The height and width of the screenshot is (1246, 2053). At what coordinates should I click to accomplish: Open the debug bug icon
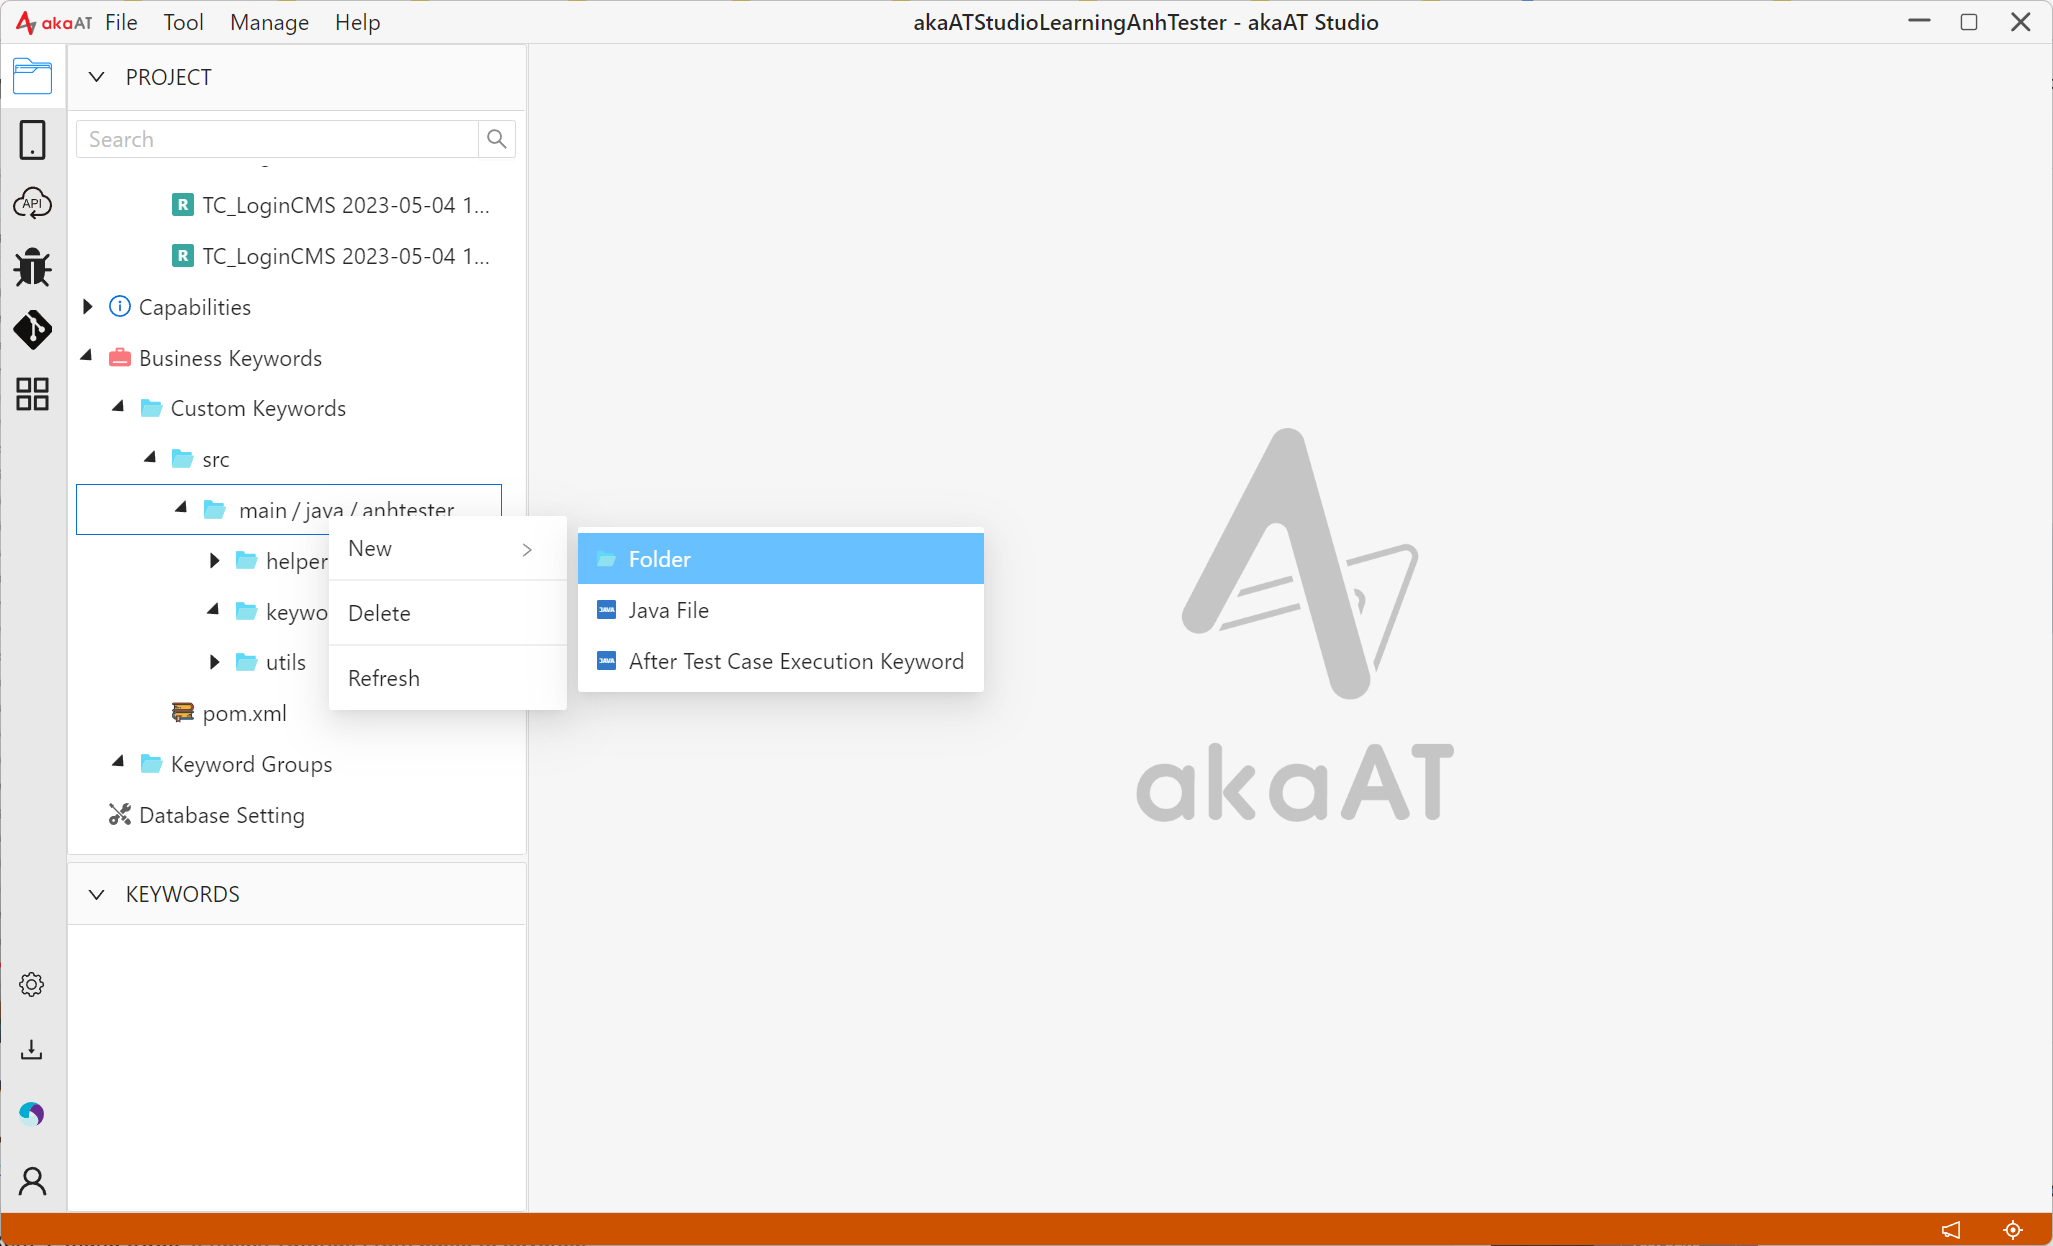(33, 267)
